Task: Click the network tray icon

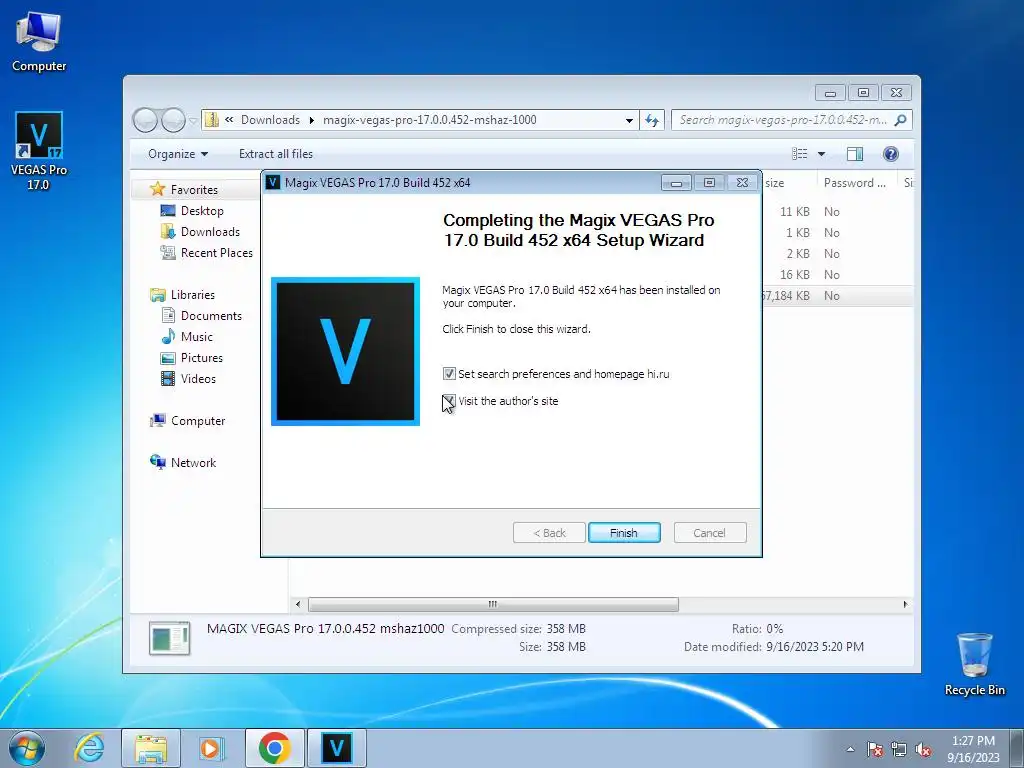Action: [899, 750]
